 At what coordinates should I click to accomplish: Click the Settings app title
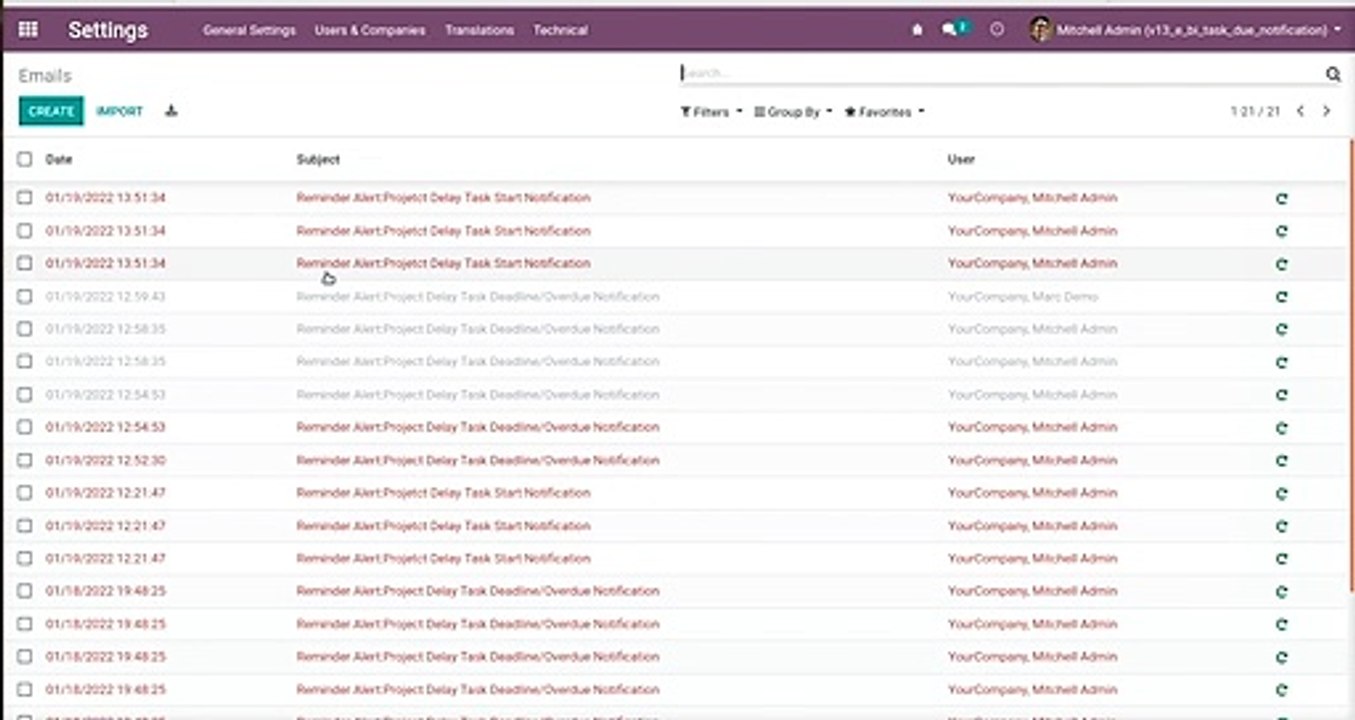108,30
